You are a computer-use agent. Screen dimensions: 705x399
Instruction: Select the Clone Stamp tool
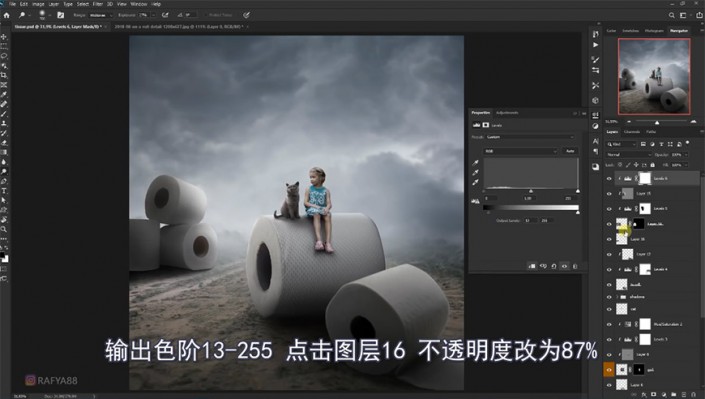click(x=4, y=123)
